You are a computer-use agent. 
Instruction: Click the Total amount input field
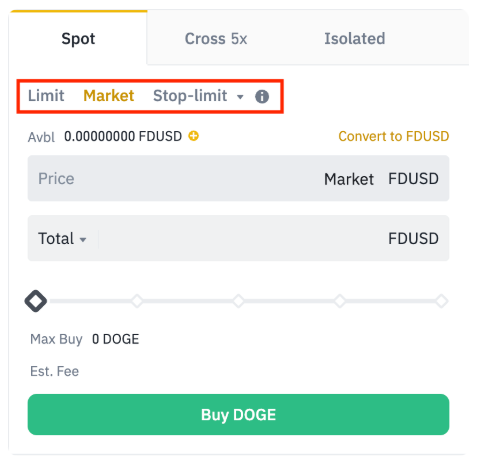pyautogui.click(x=238, y=238)
